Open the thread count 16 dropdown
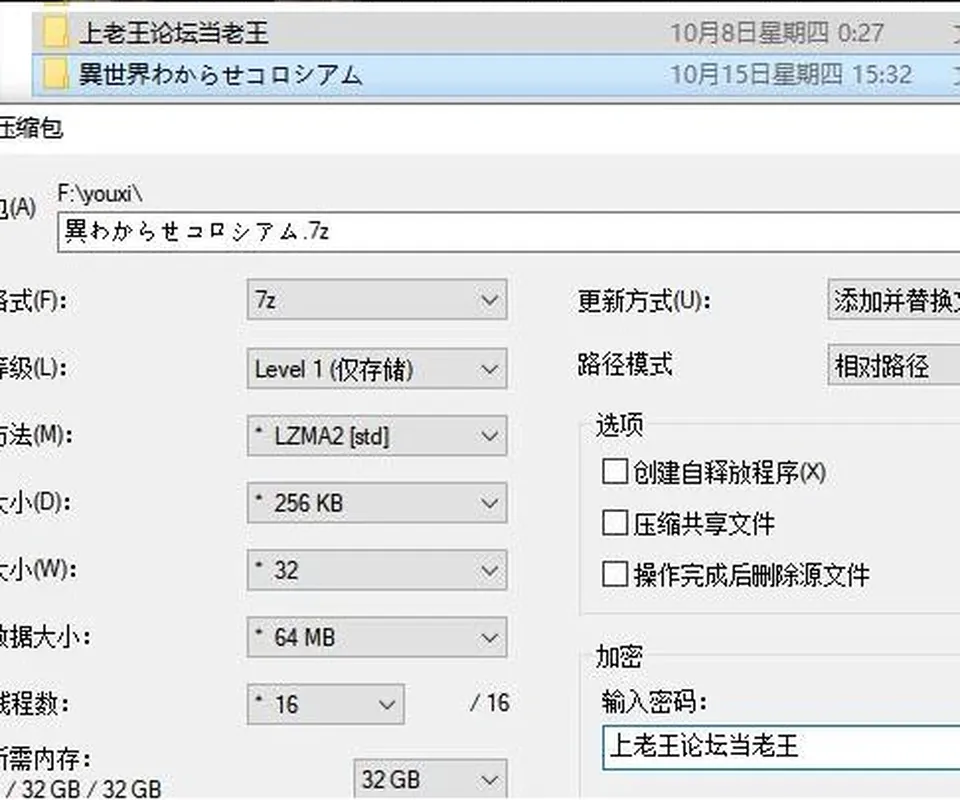960x800 pixels. point(326,705)
